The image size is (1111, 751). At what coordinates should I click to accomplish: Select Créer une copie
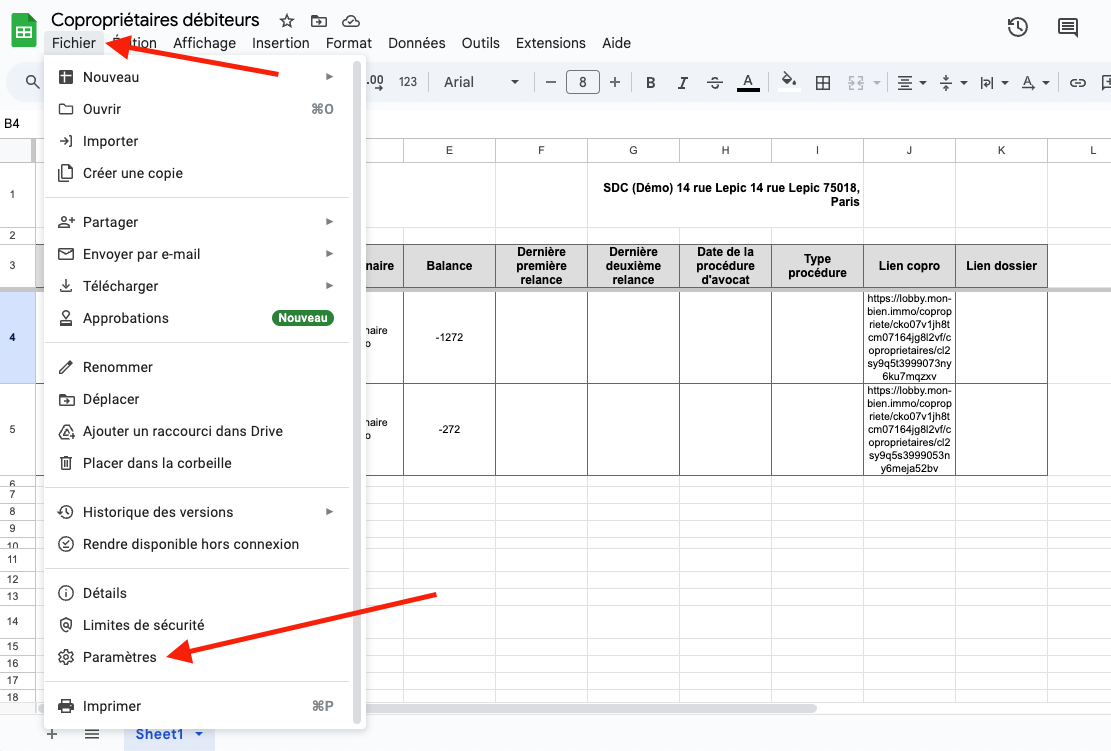point(198,173)
